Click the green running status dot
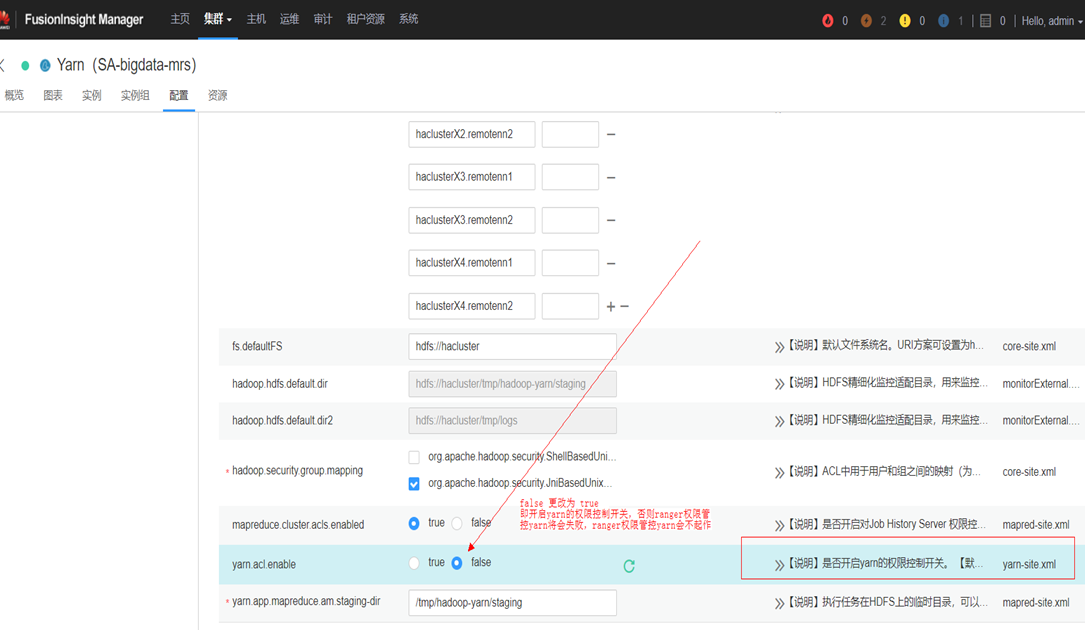The width and height of the screenshot is (1085, 630). point(25,66)
